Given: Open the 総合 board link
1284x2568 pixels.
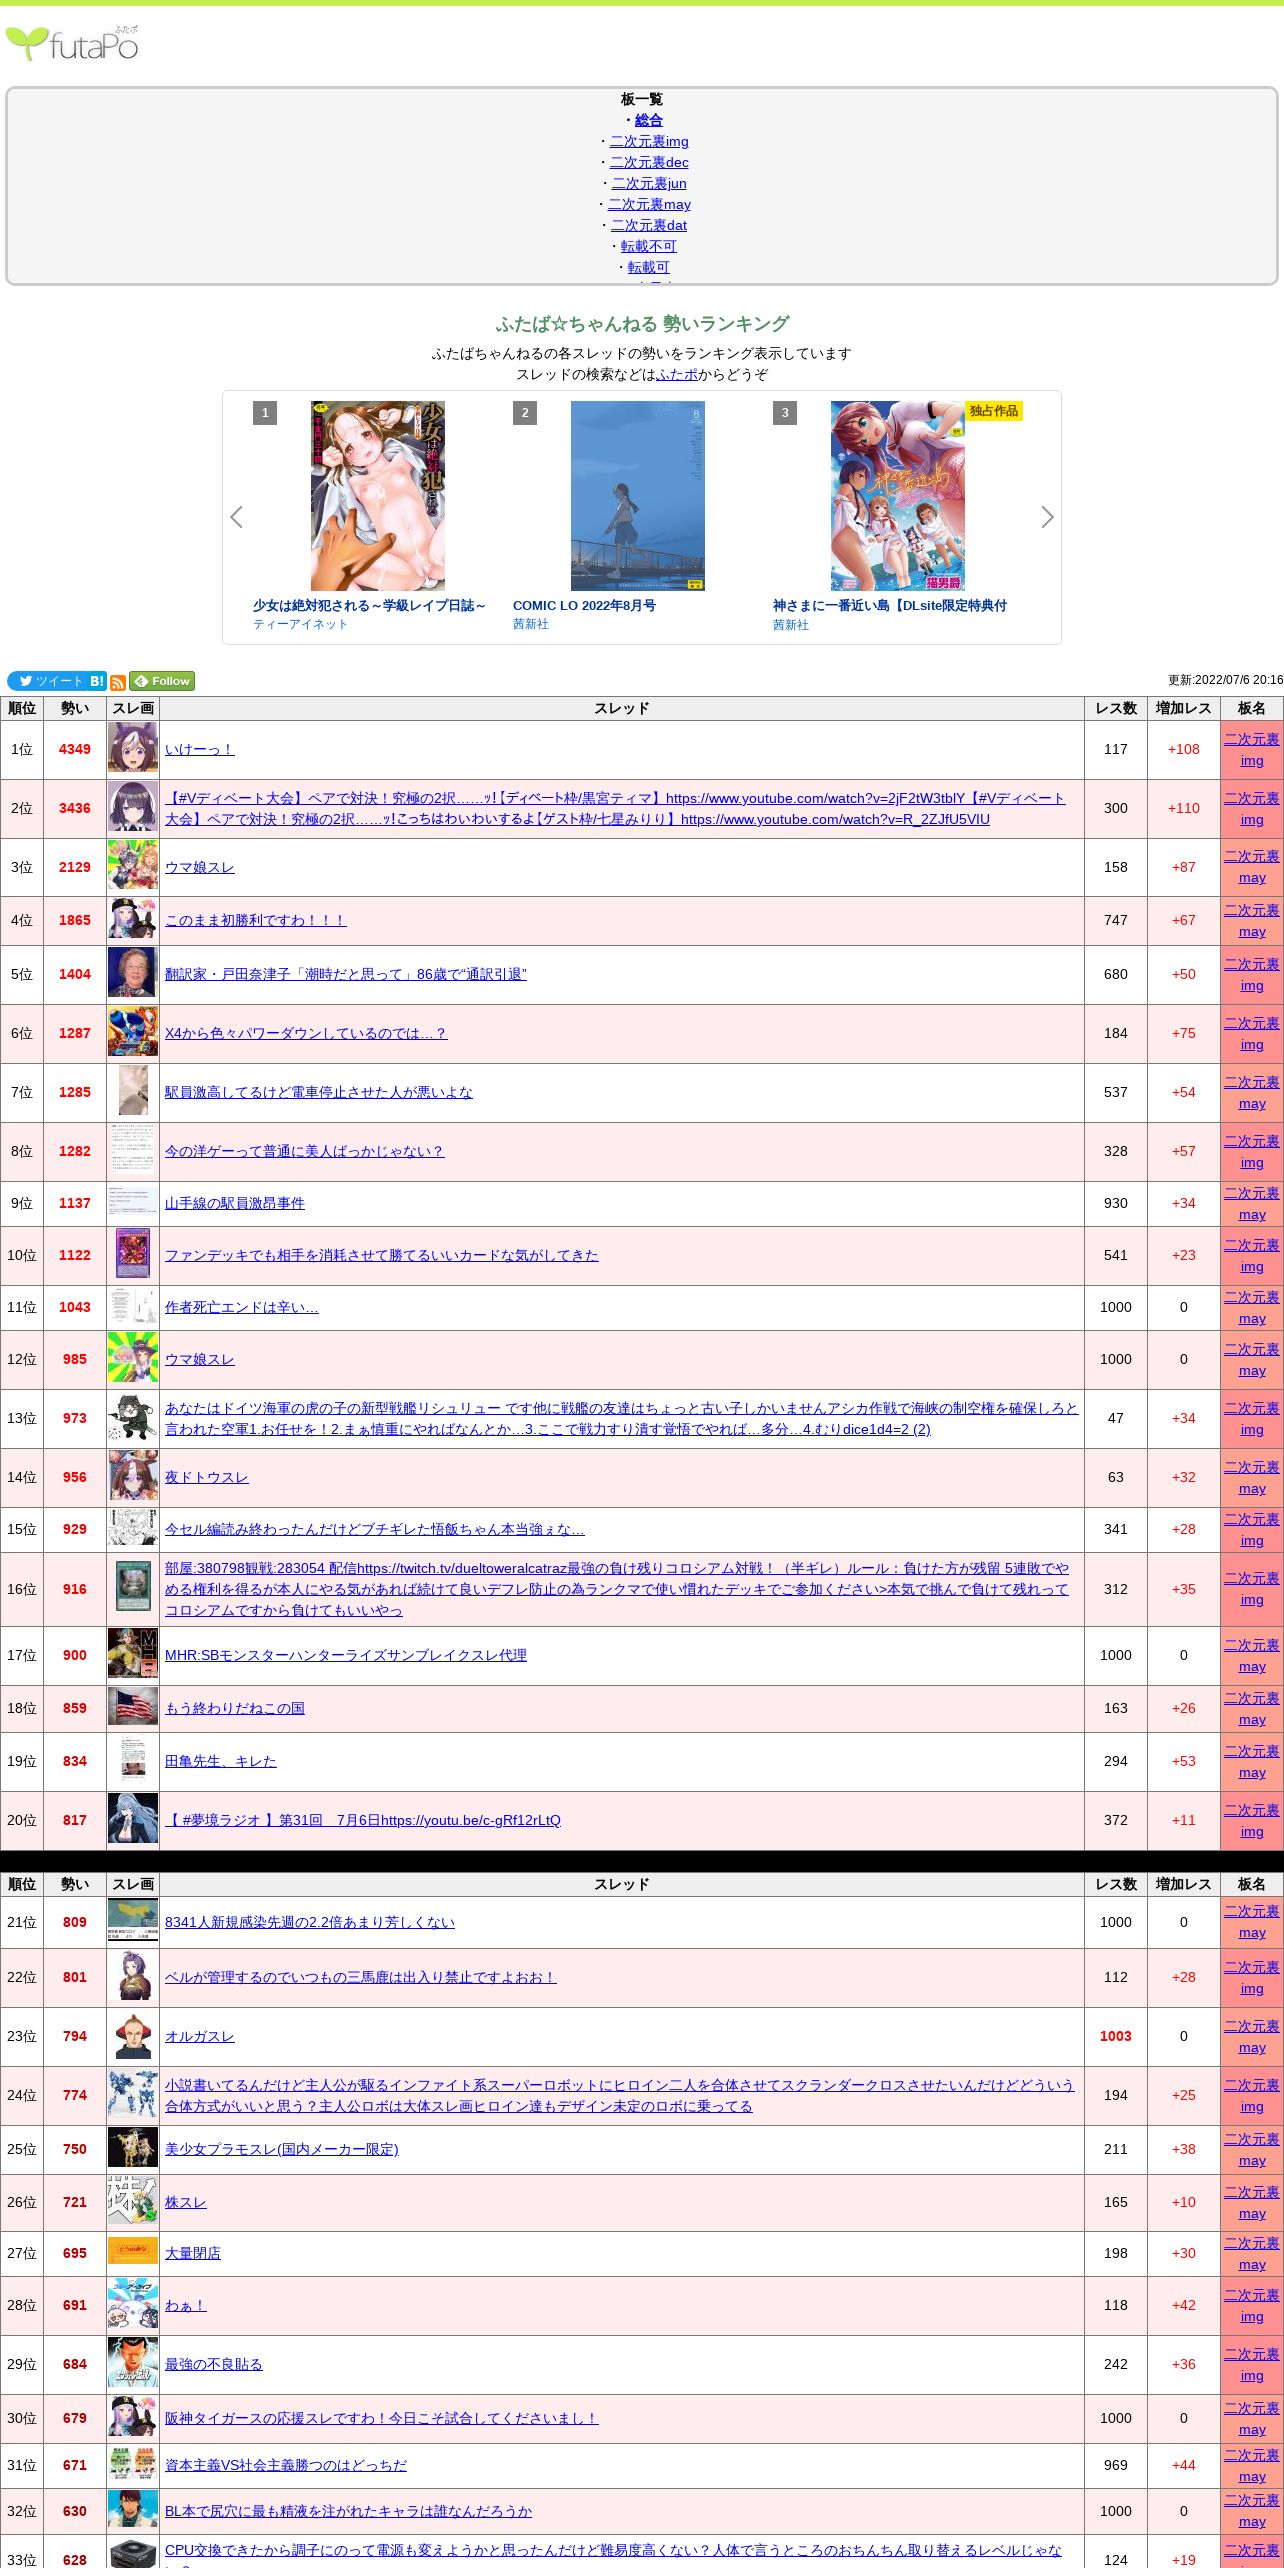Looking at the screenshot, I should click(649, 120).
